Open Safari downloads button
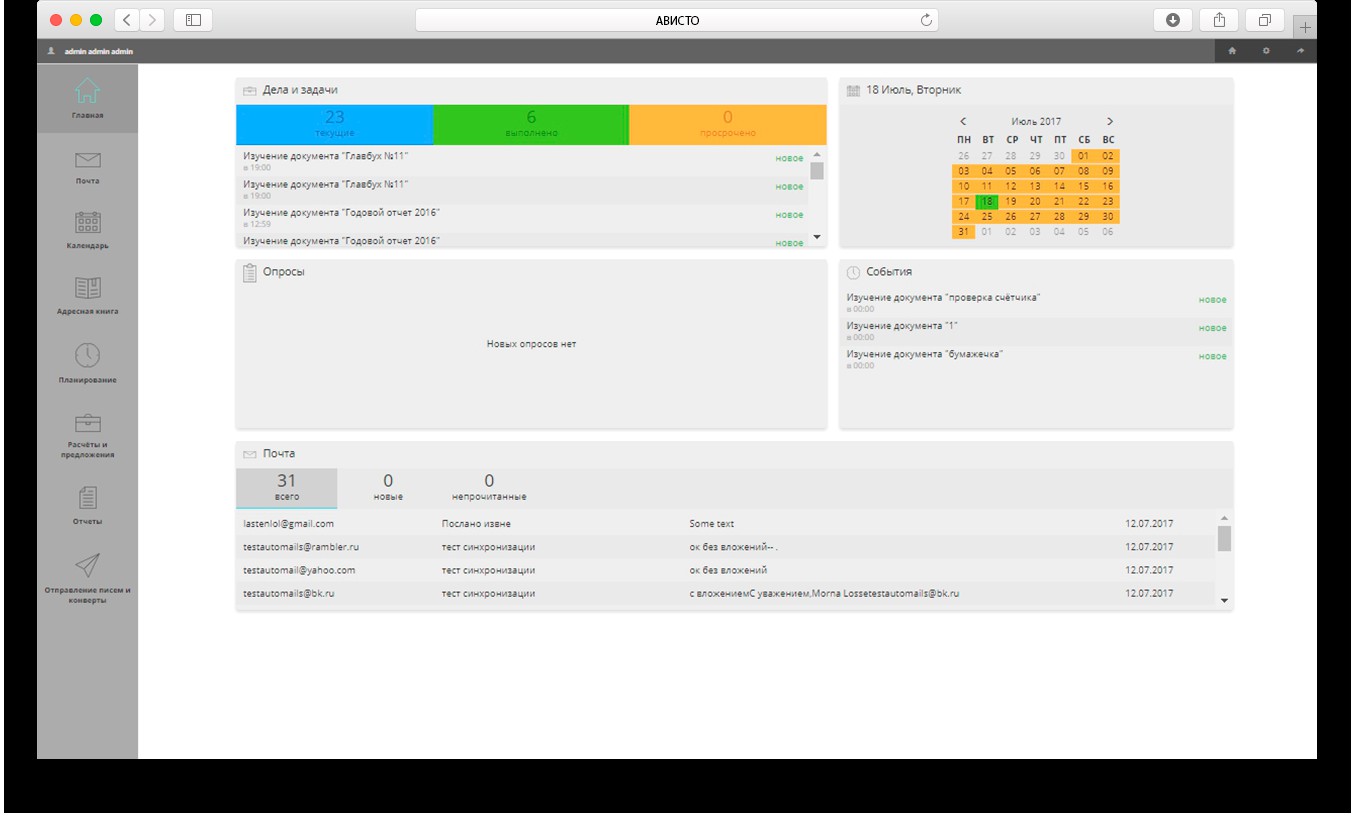 click(1173, 20)
